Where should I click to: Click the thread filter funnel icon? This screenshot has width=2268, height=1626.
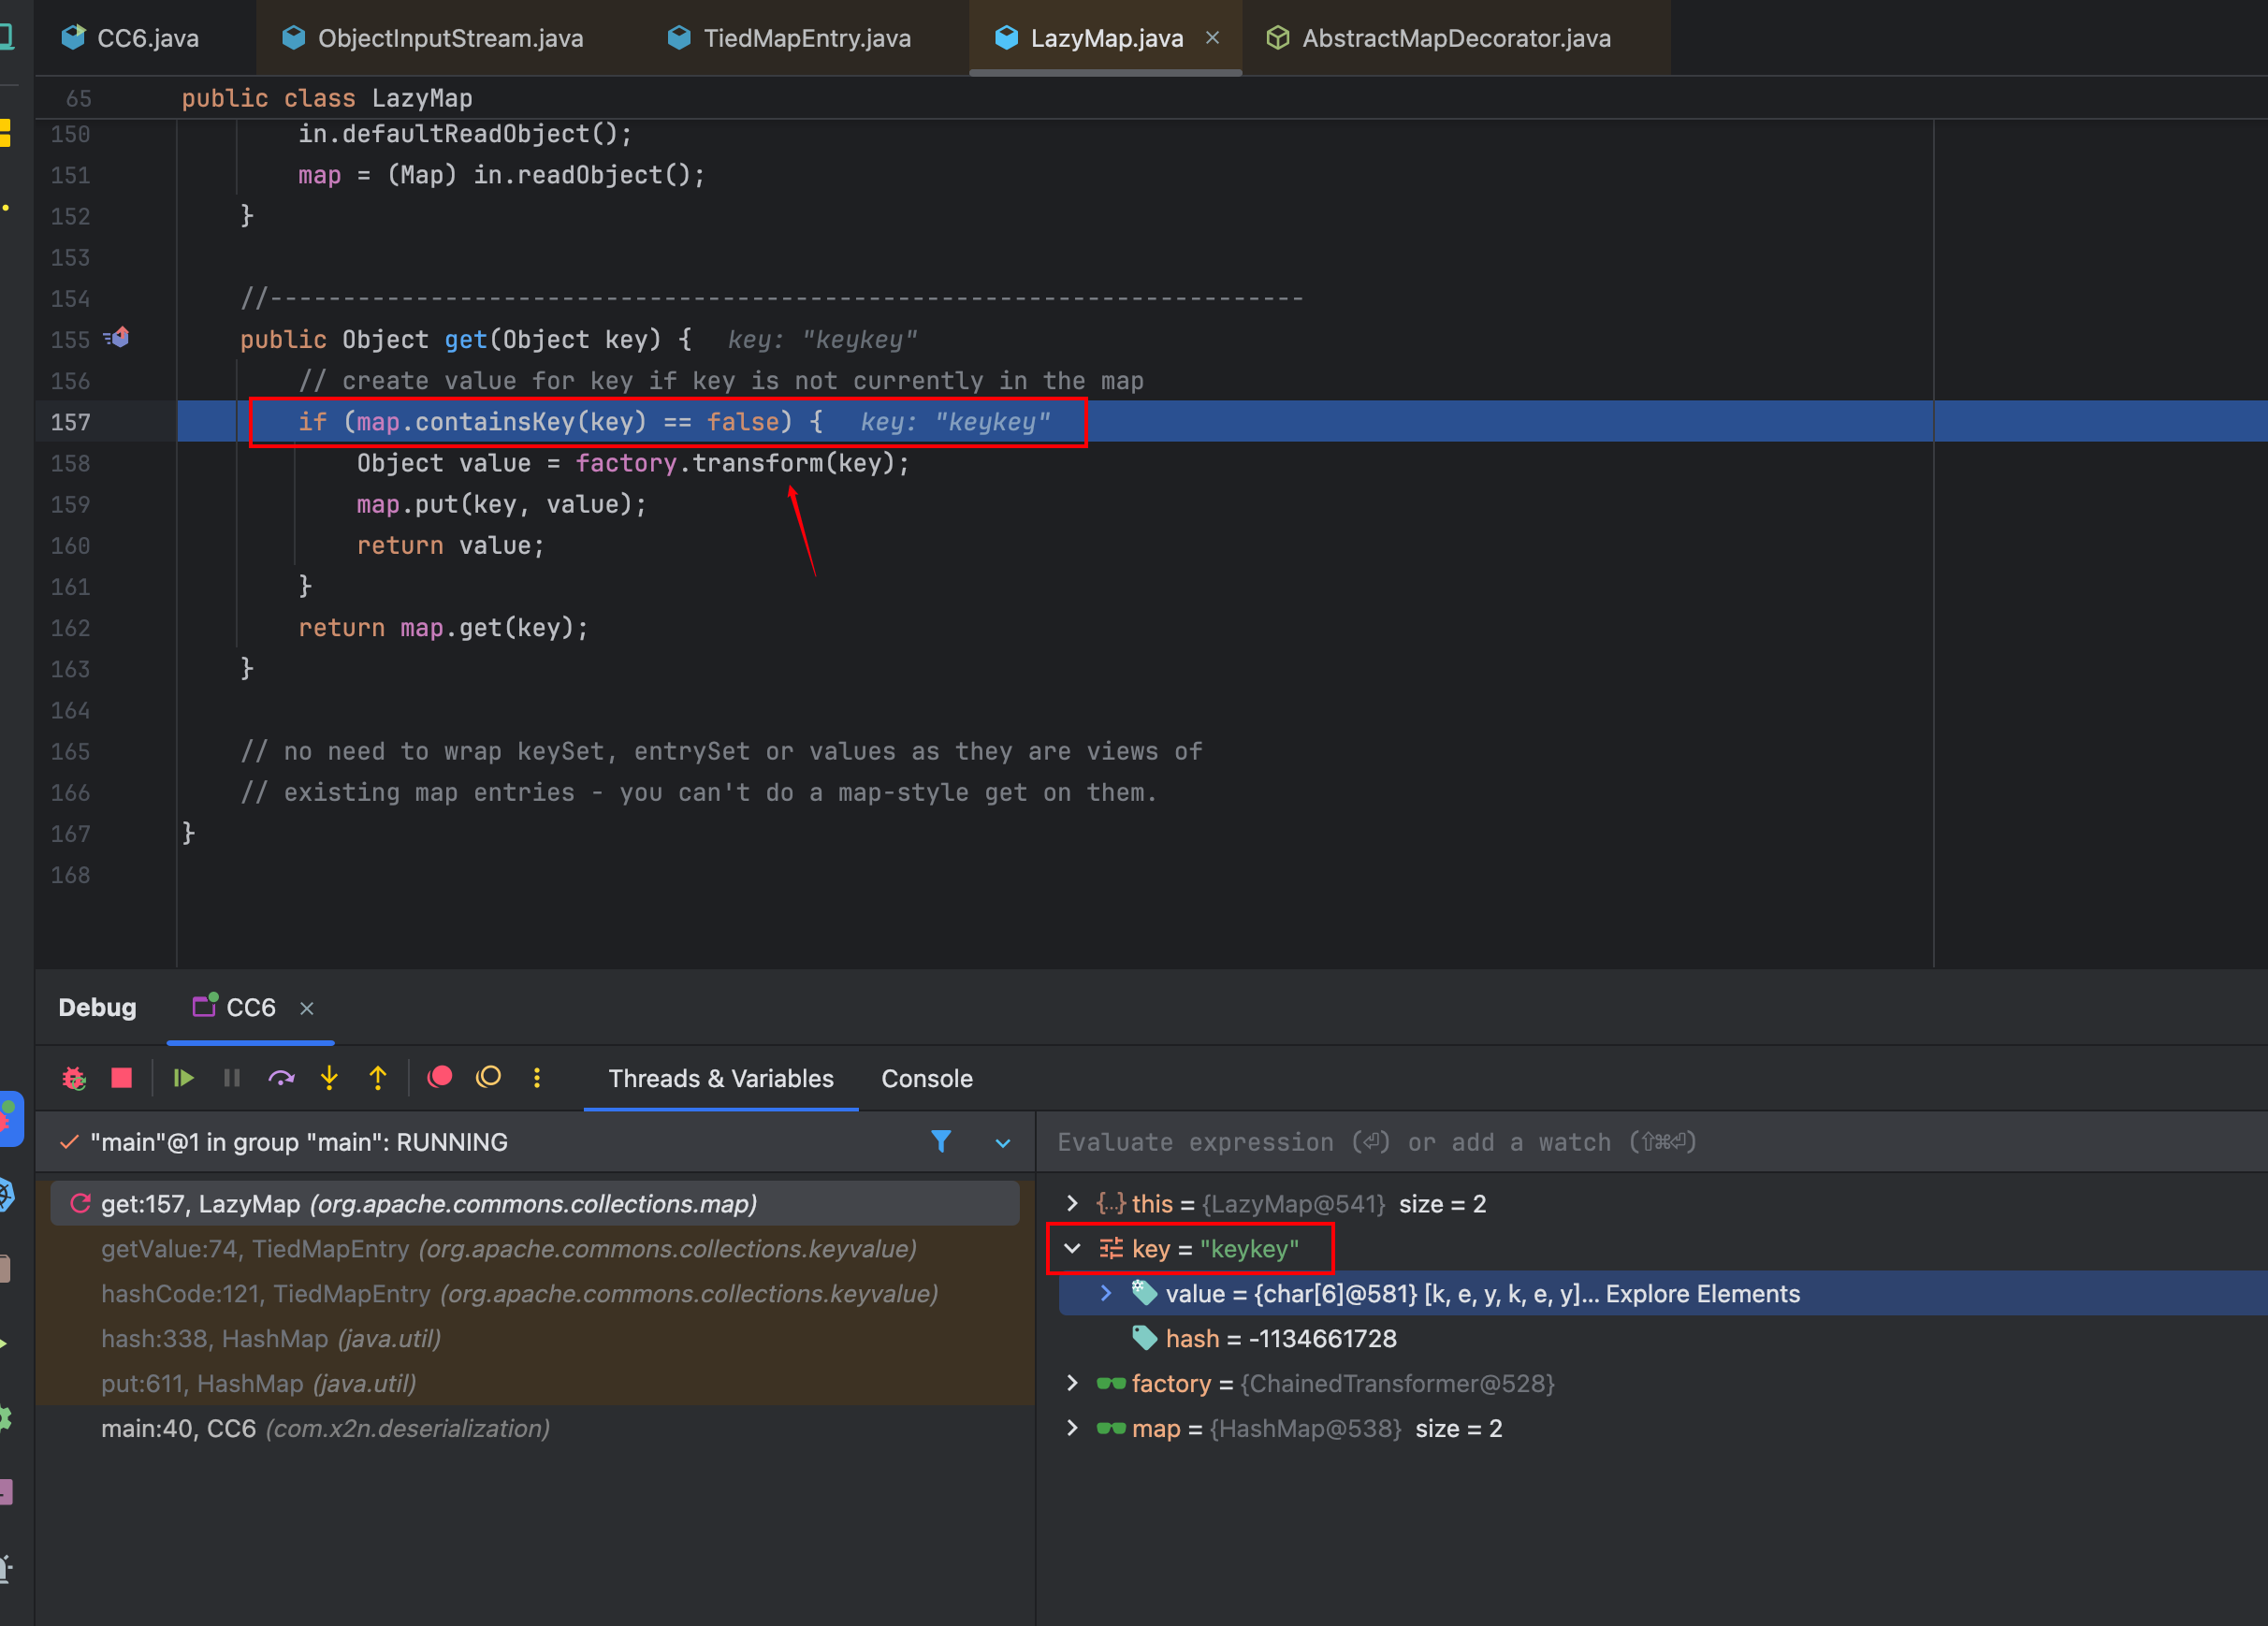941,1141
